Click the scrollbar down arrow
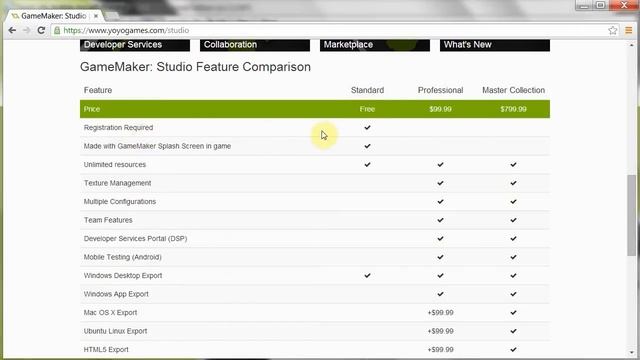The width and height of the screenshot is (640, 360). tap(632, 352)
